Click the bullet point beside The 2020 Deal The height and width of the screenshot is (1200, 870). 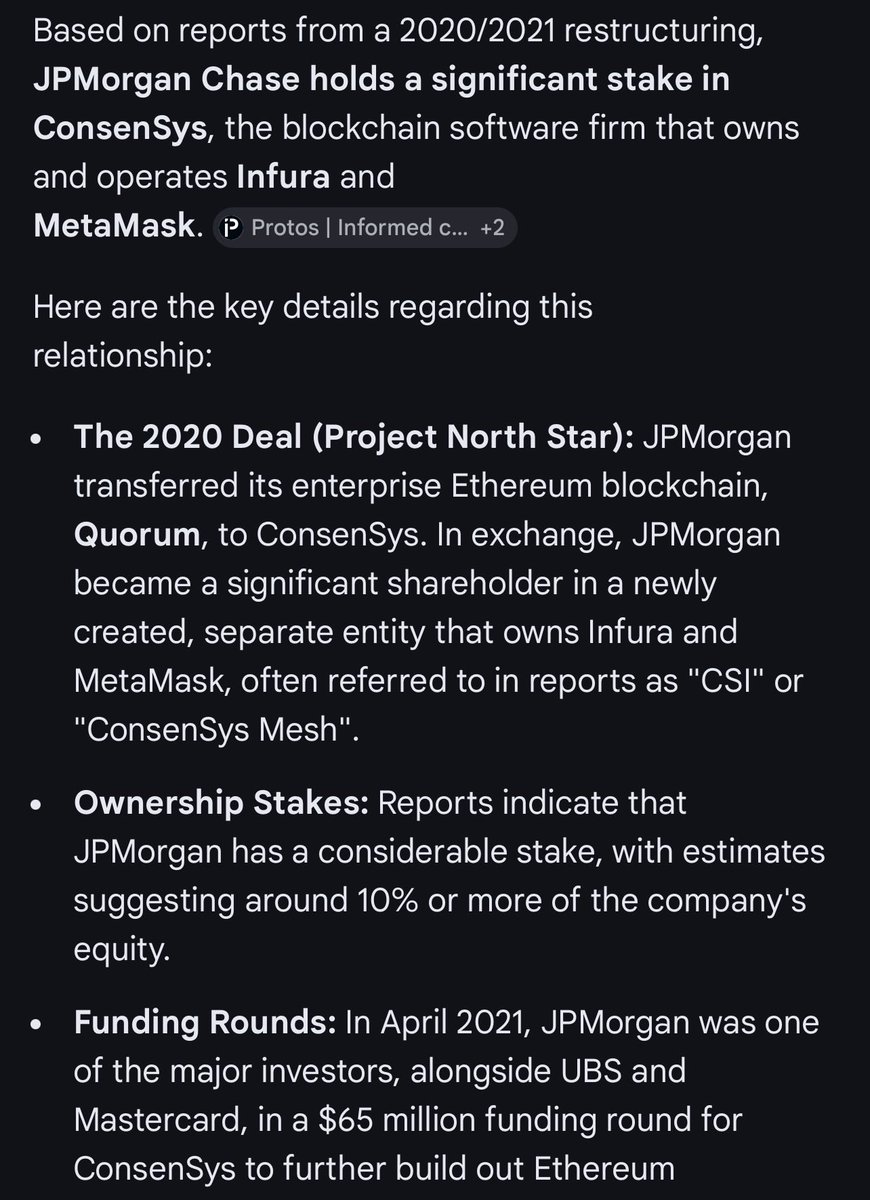[x=38, y=438]
